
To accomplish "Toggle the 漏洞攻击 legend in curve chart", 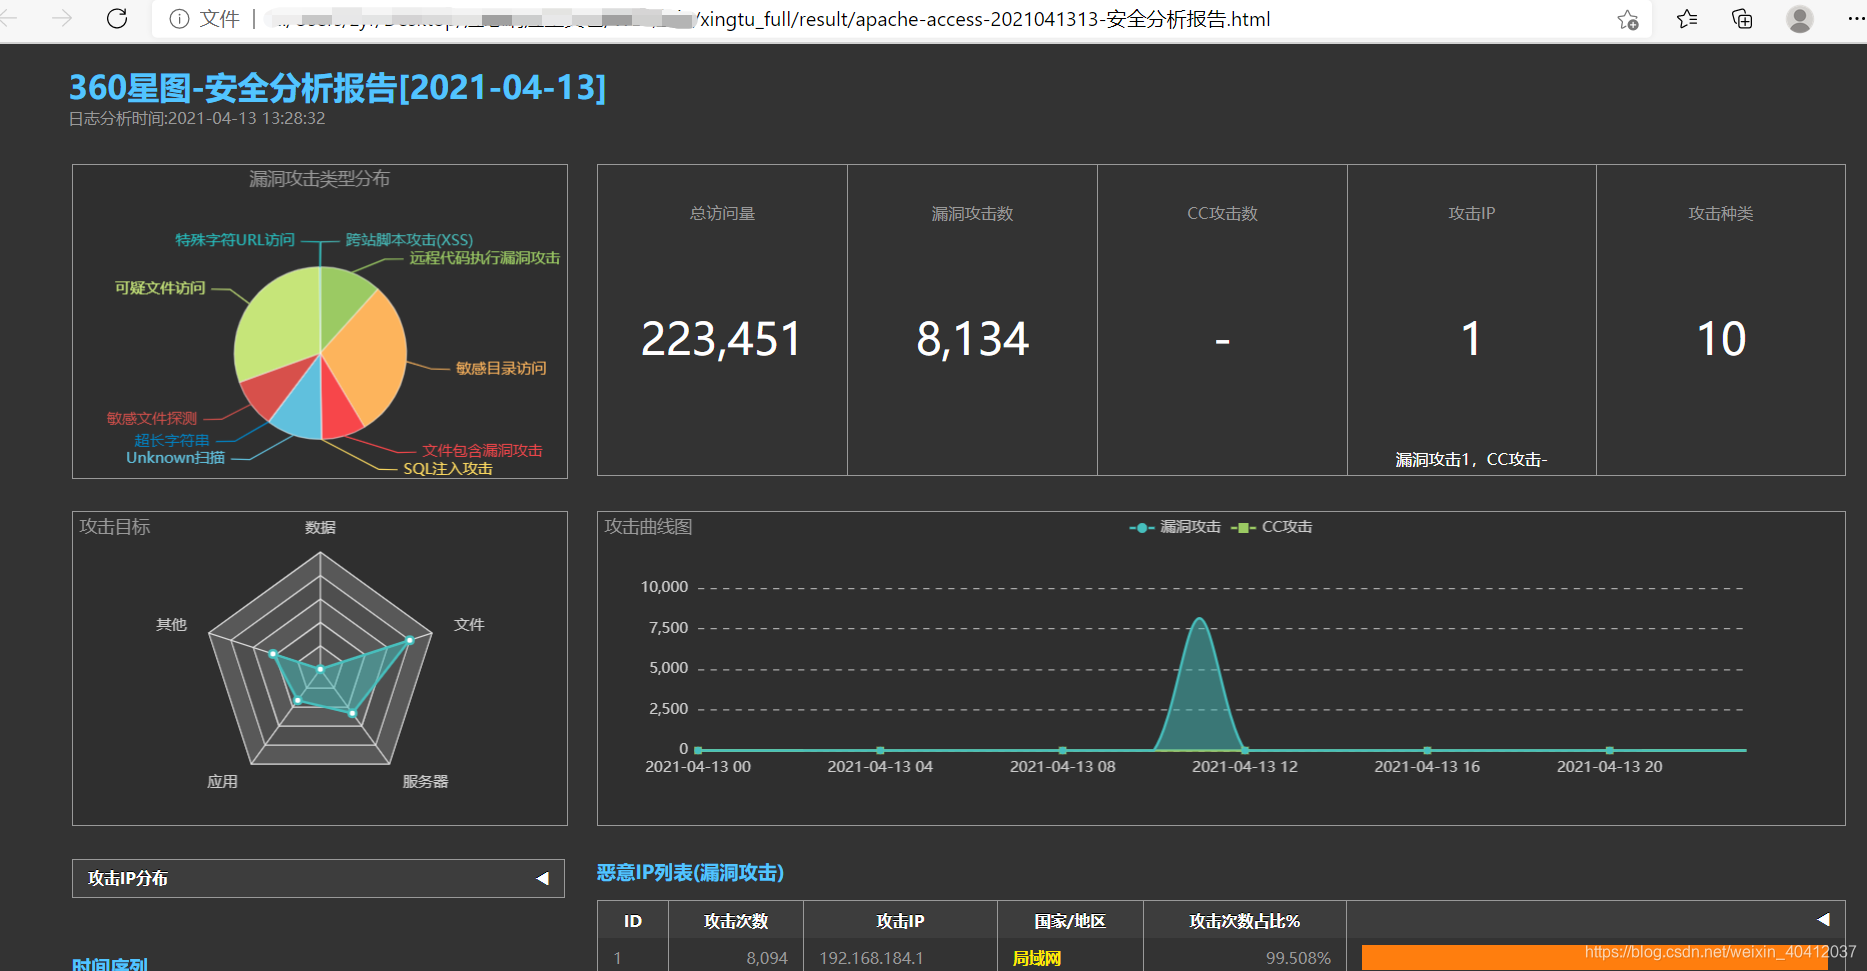I will click(x=1175, y=527).
